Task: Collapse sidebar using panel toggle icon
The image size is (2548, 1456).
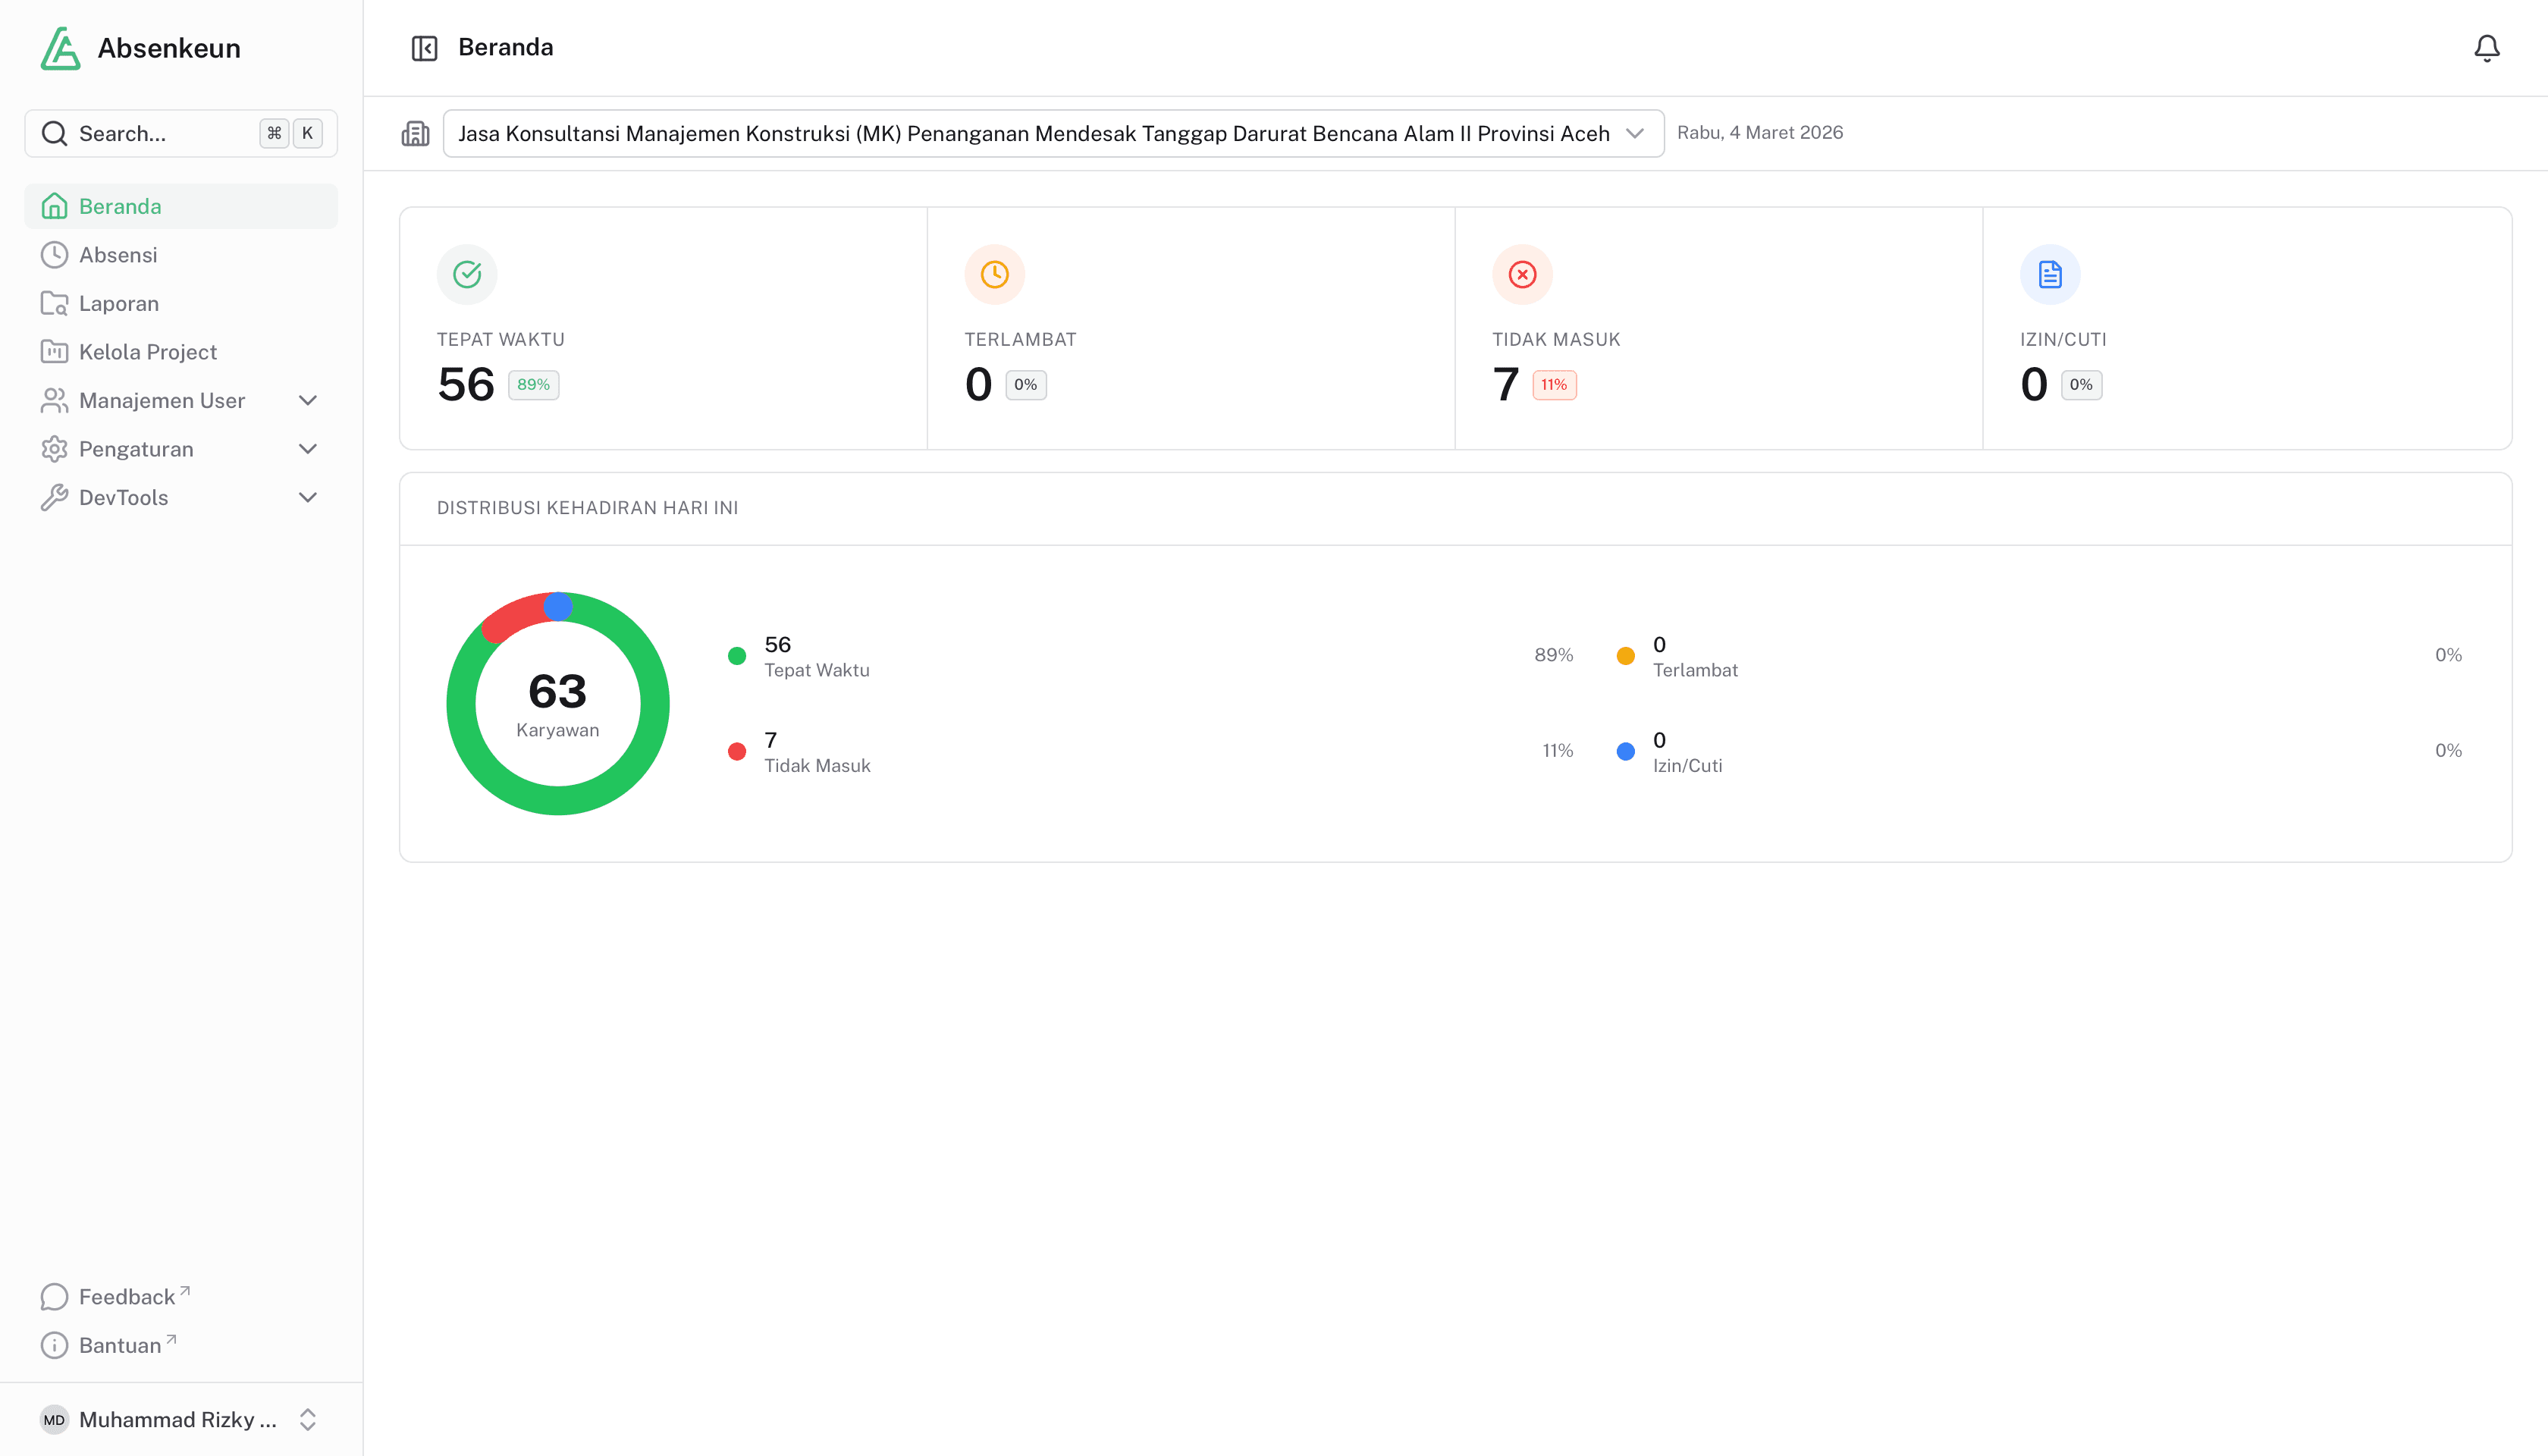Action: tap(424, 48)
